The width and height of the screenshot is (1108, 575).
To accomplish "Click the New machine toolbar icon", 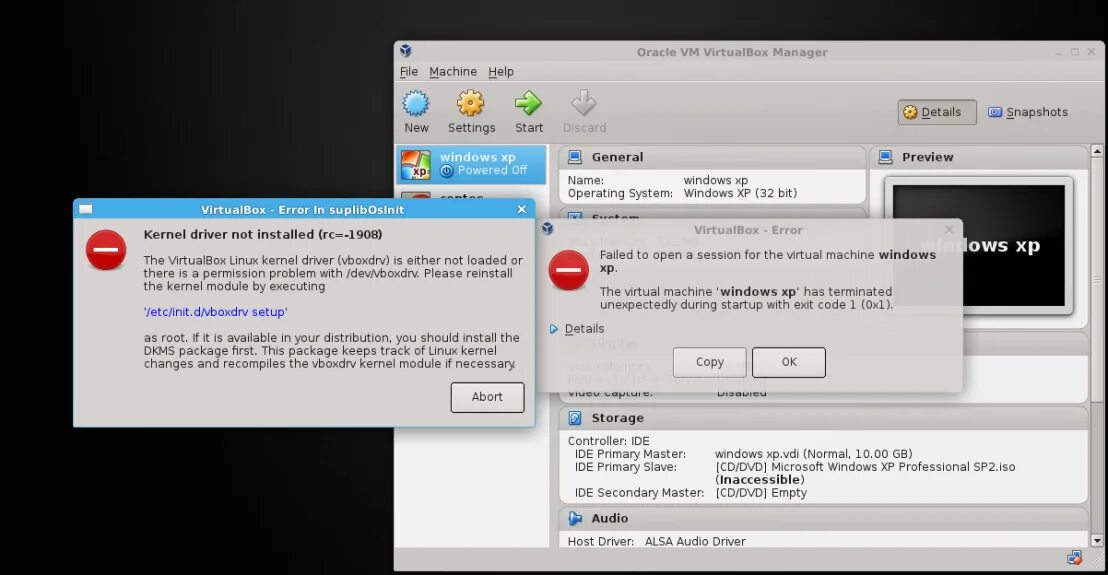I will pos(416,104).
